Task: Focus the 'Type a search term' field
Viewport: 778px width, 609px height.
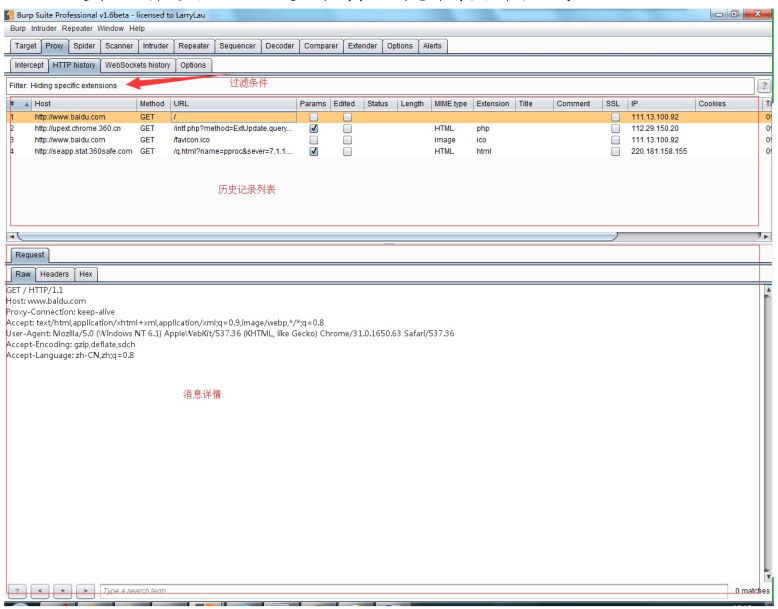Action: 414,591
